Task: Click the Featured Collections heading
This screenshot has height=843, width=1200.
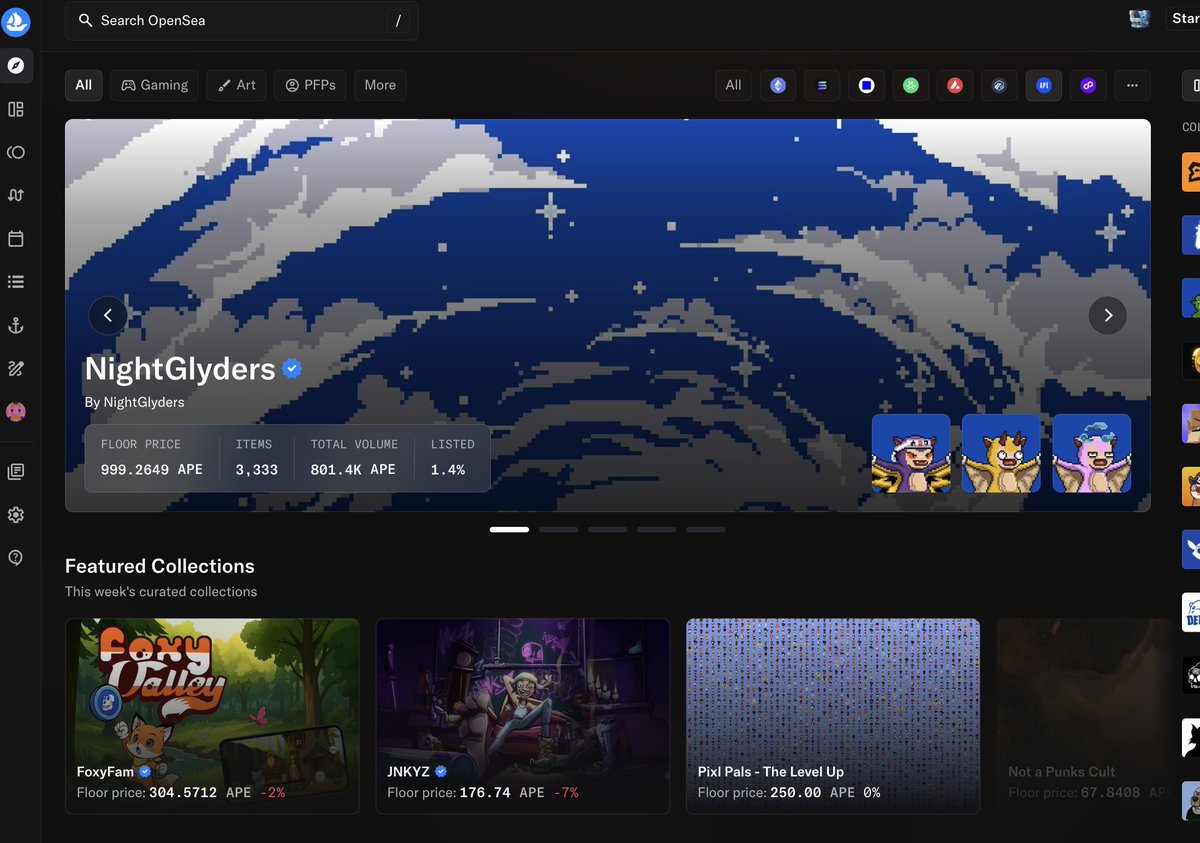Action: (x=160, y=566)
